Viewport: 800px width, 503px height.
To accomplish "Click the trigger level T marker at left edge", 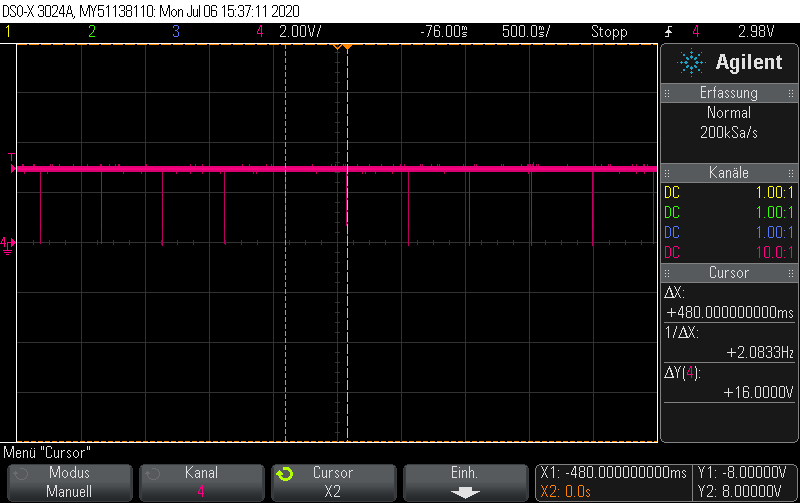I will click(12, 163).
